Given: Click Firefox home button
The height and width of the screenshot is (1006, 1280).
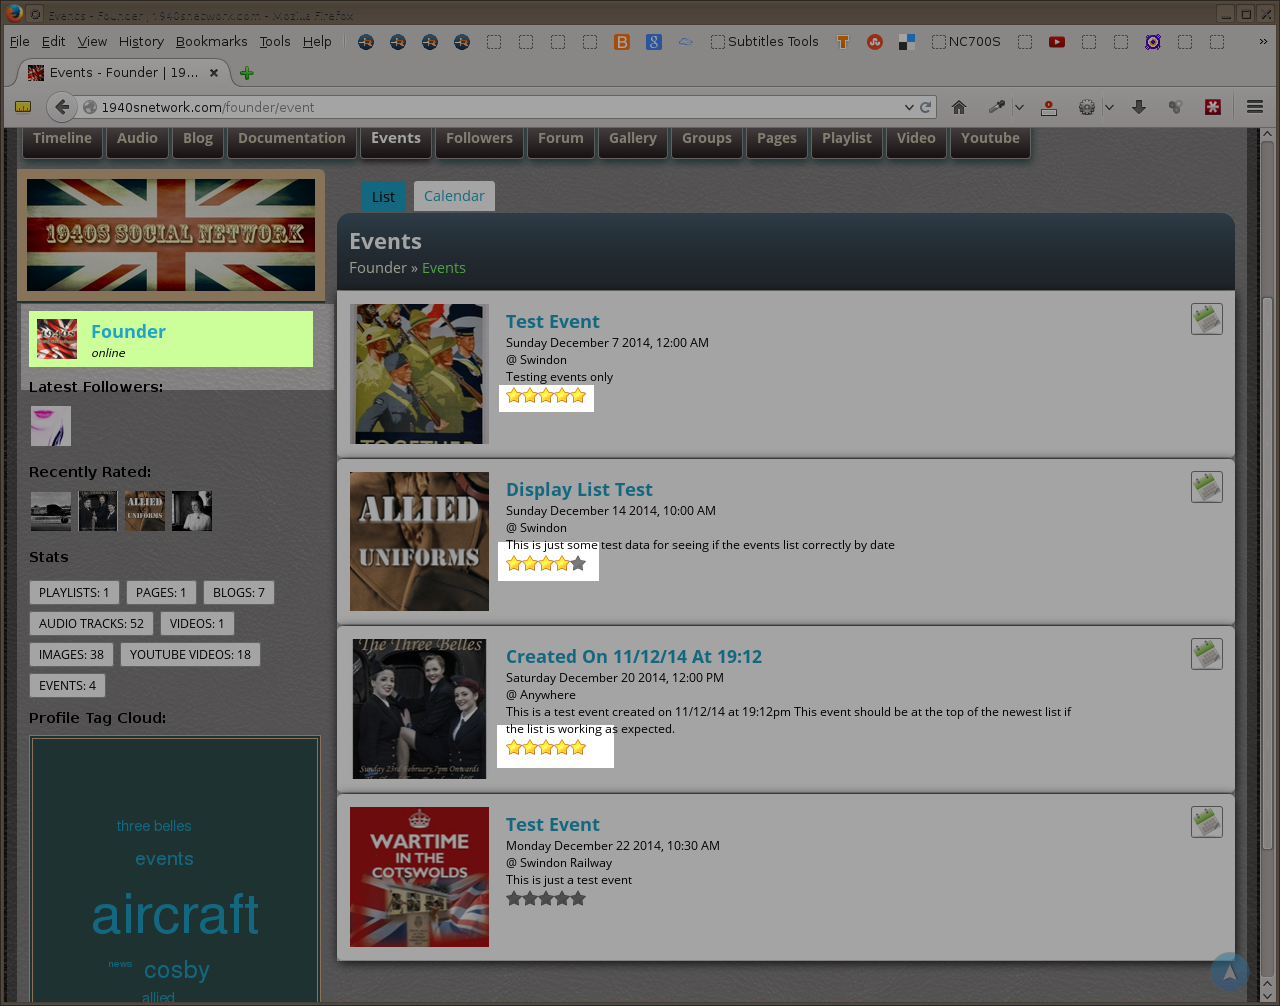Looking at the screenshot, I should tap(959, 107).
